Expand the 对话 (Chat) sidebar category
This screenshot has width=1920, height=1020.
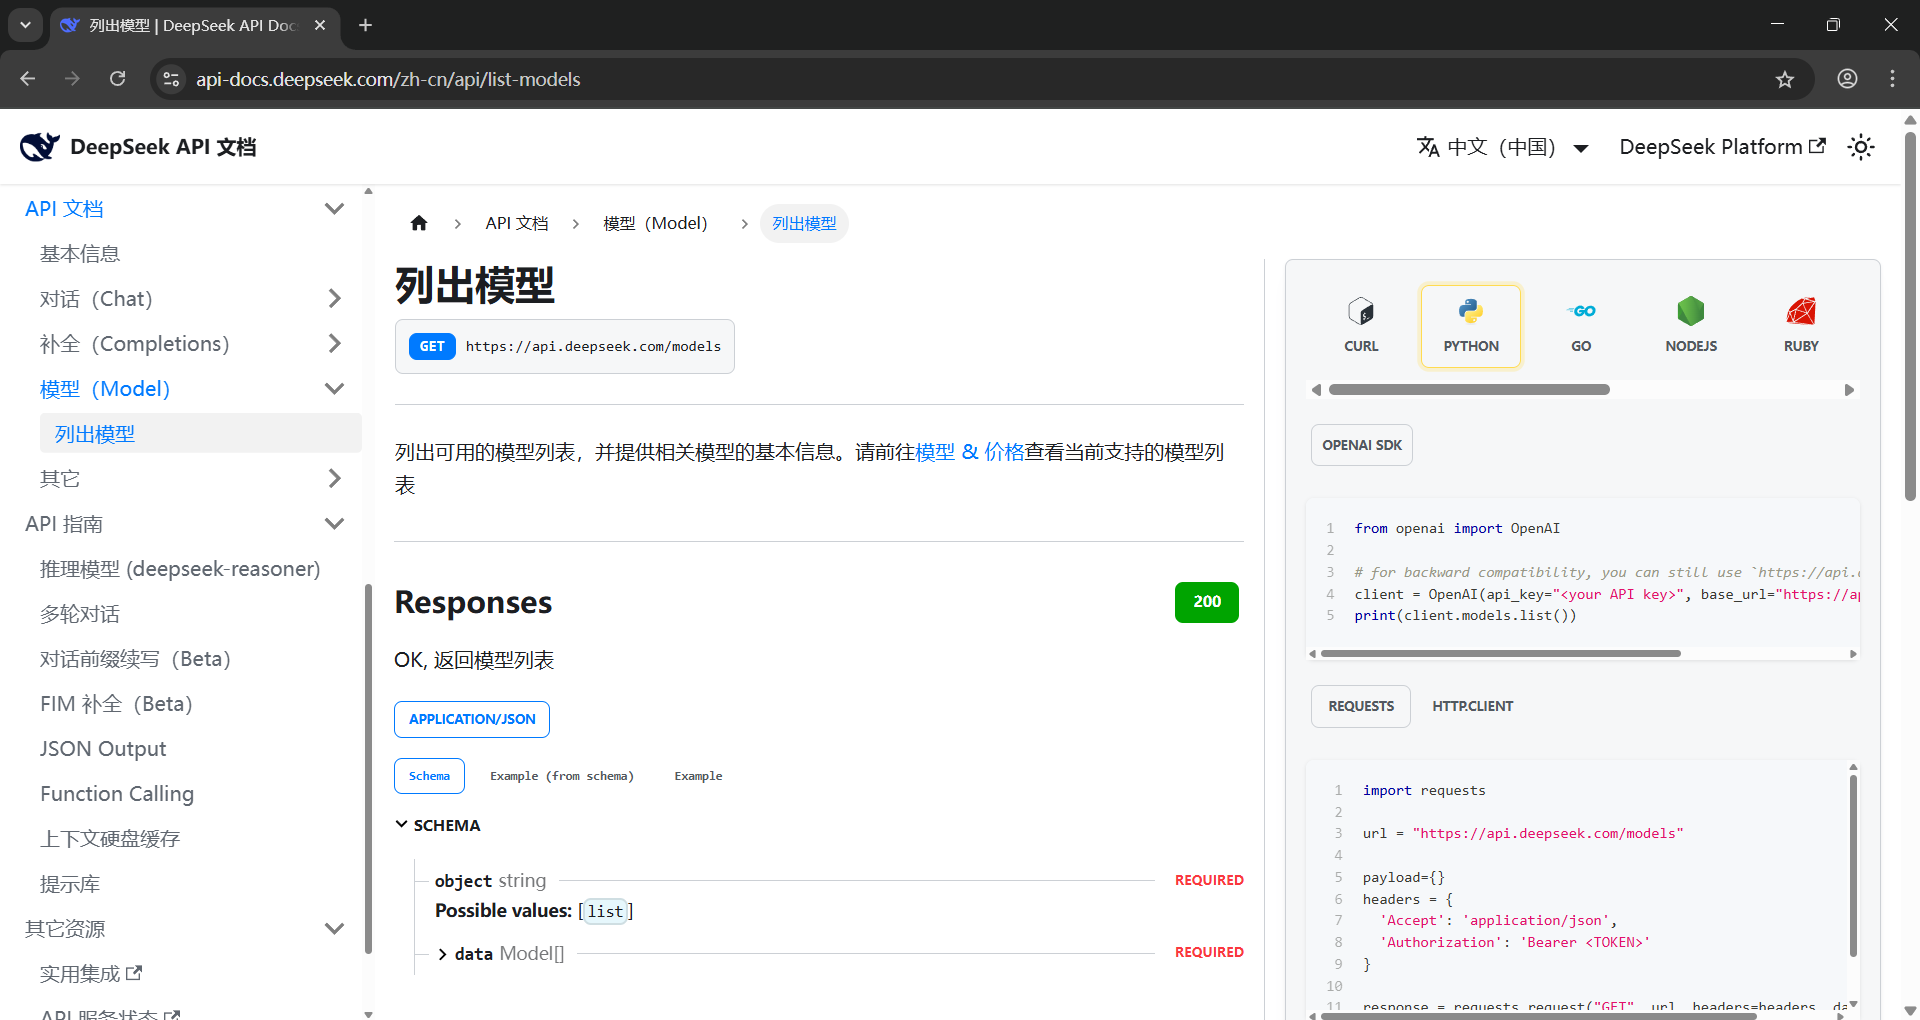pyautogui.click(x=334, y=299)
